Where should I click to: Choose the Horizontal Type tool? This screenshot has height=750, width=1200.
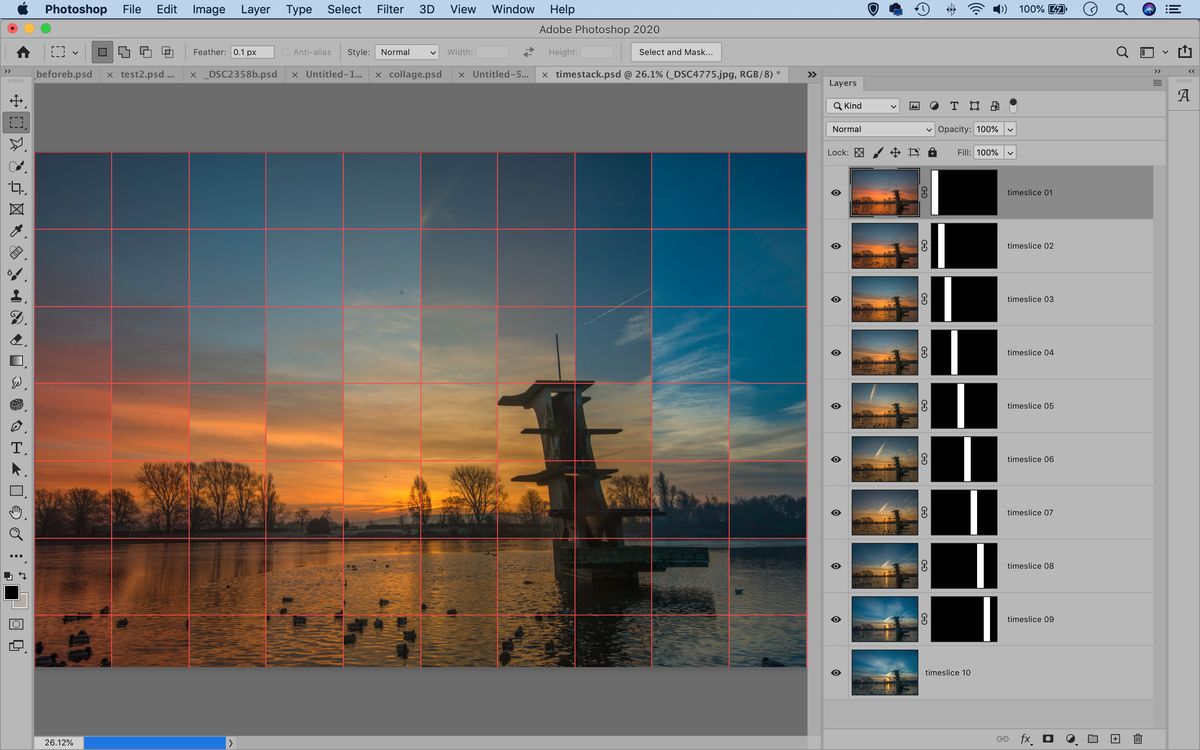click(x=16, y=447)
